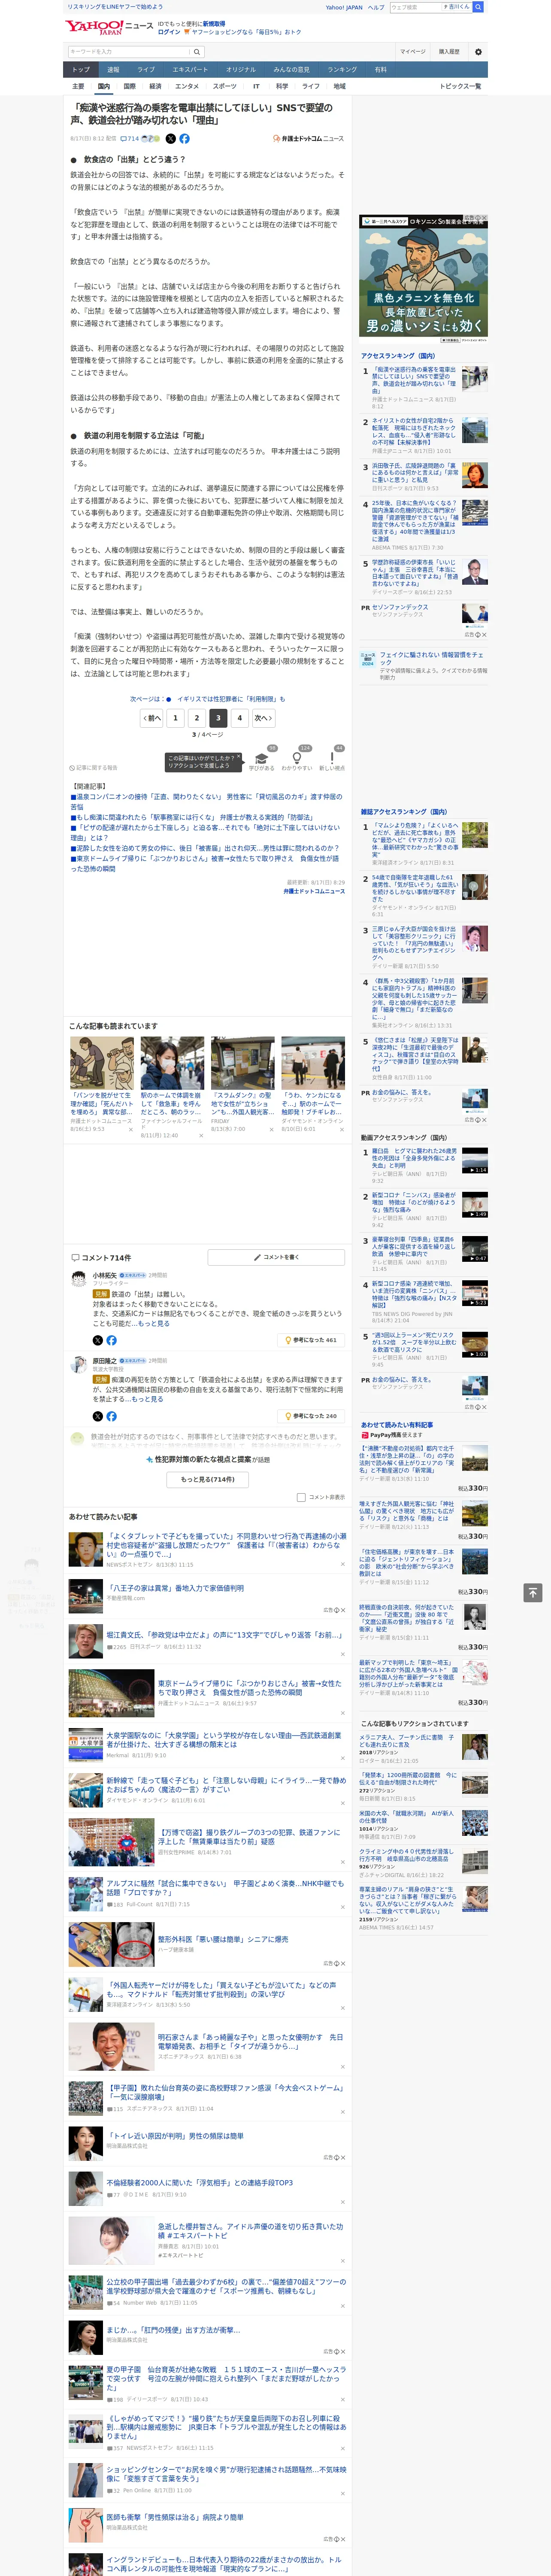Click 記事に関する報告 report icon

(x=94, y=768)
